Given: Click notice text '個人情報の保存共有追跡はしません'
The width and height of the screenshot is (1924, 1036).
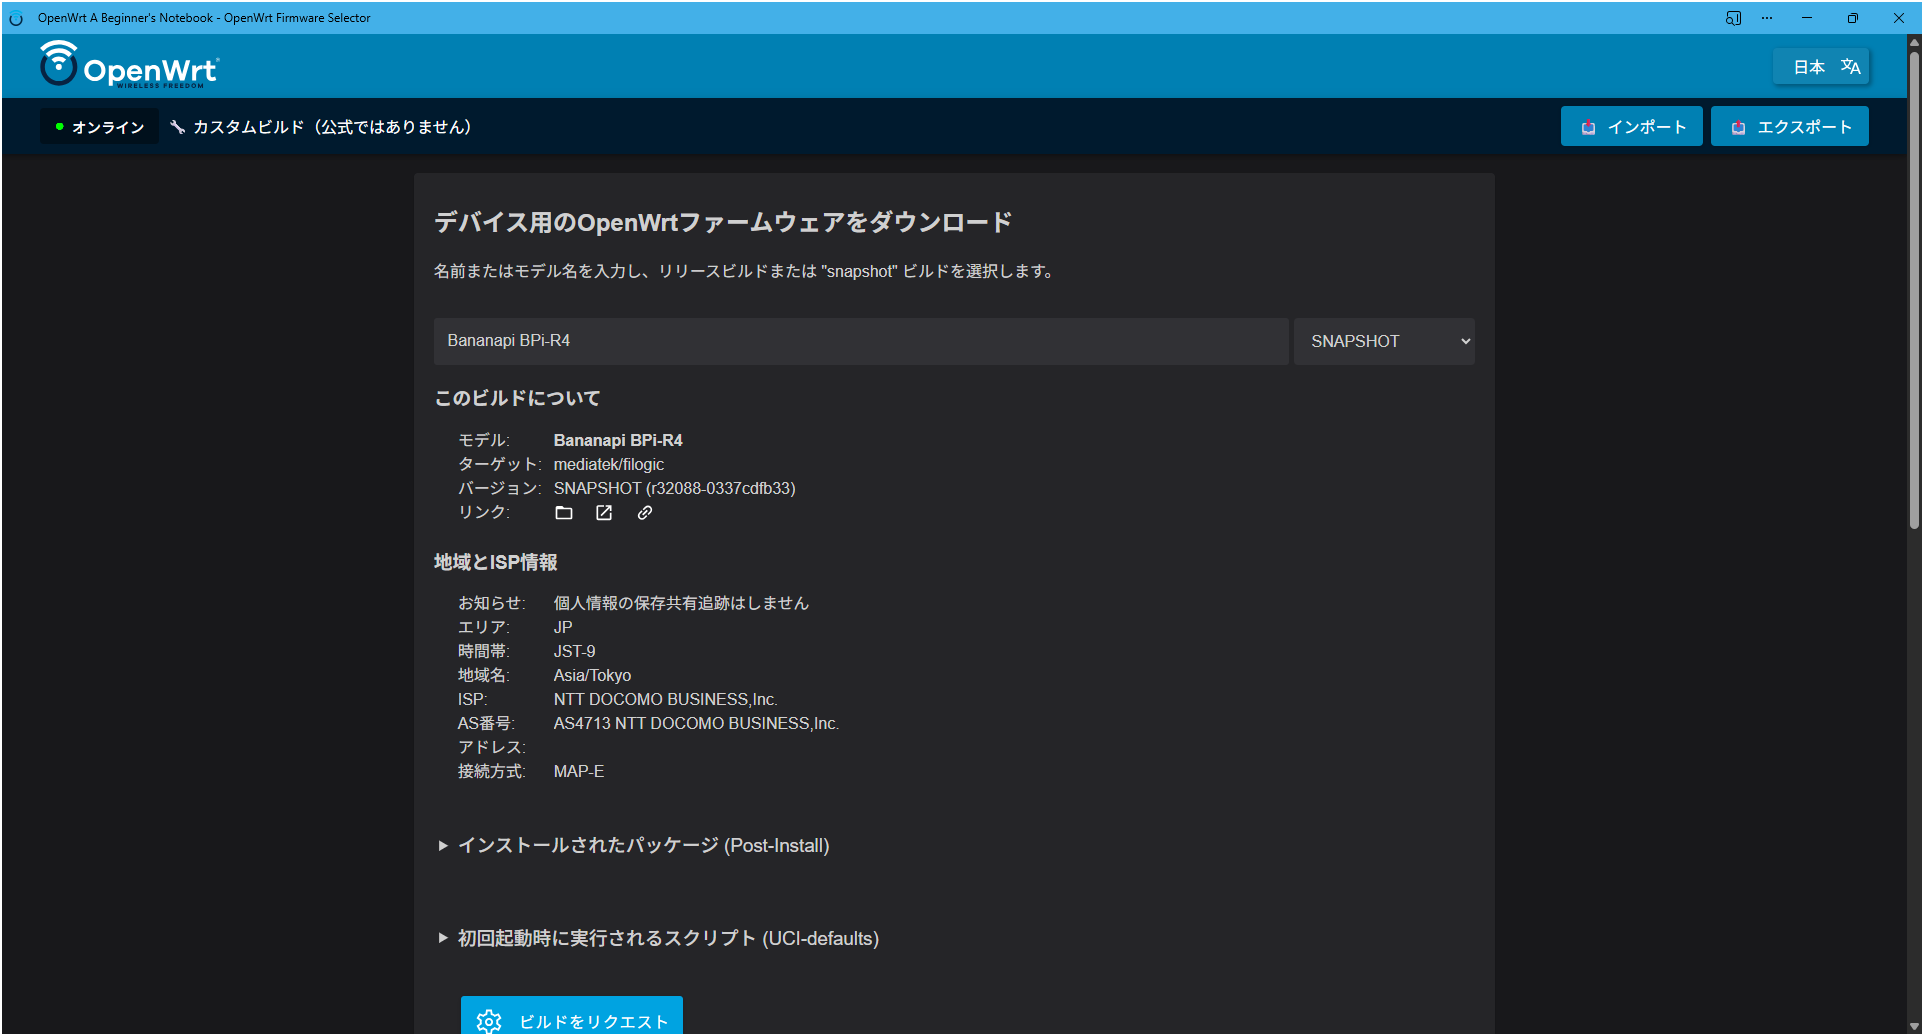Looking at the screenshot, I should [681, 603].
